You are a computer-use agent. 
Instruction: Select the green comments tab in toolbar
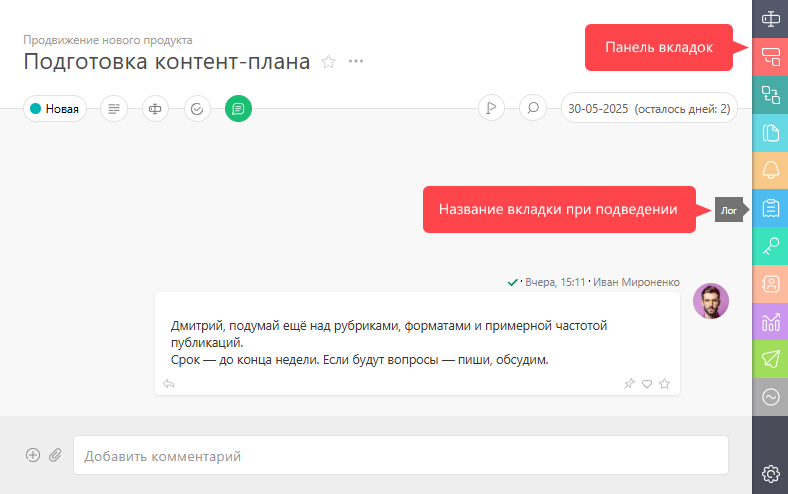pyautogui.click(x=238, y=109)
